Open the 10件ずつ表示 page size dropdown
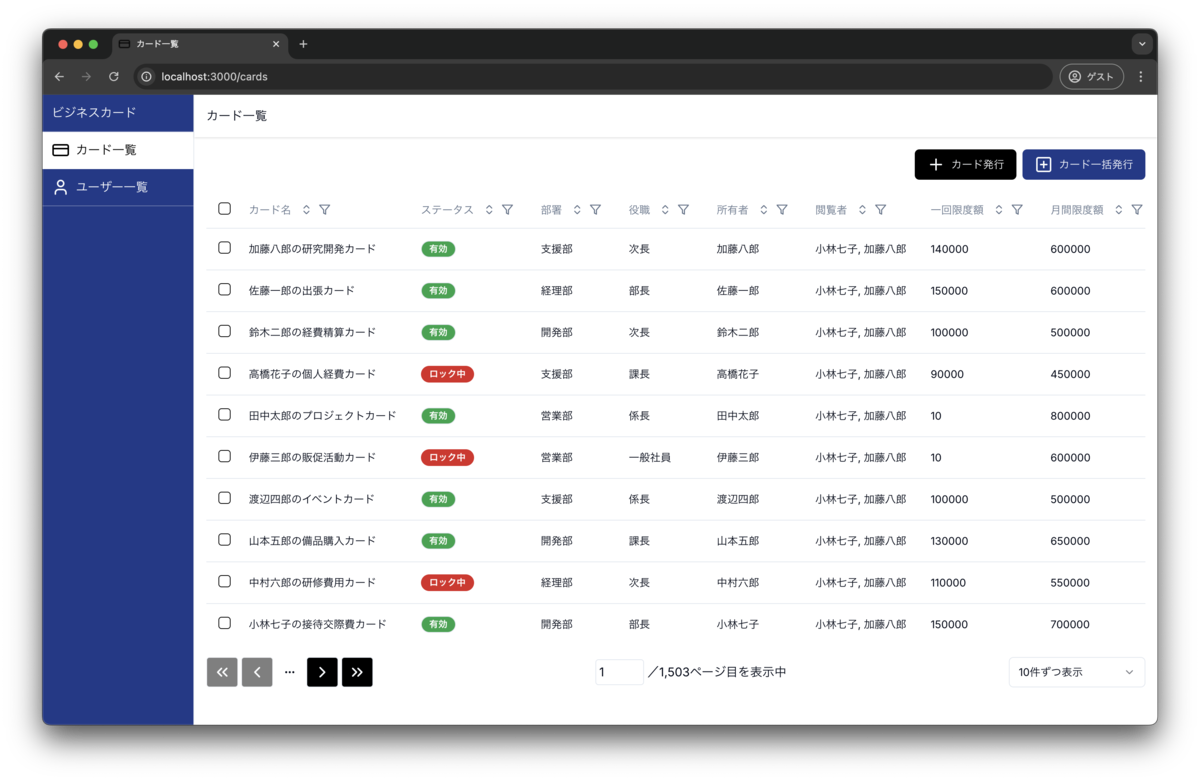Image resolution: width=1200 pixels, height=781 pixels. click(x=1076, y=672)
